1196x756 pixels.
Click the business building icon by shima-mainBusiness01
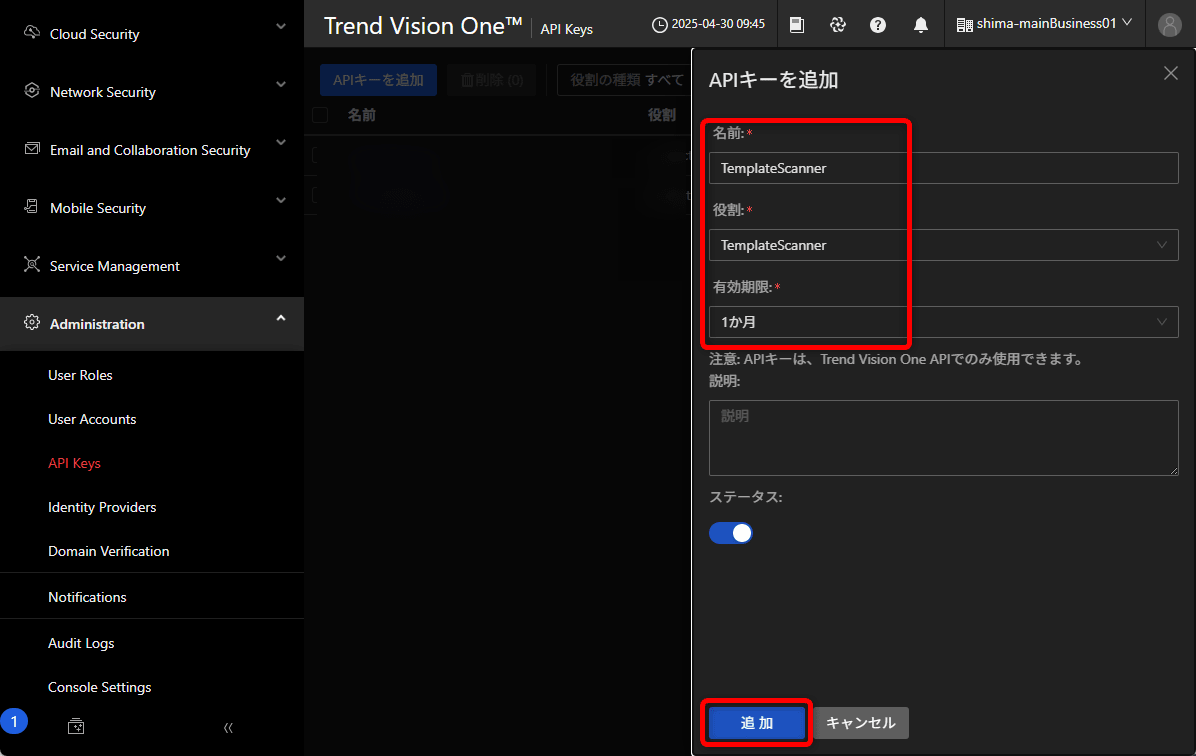click(964, 24)
